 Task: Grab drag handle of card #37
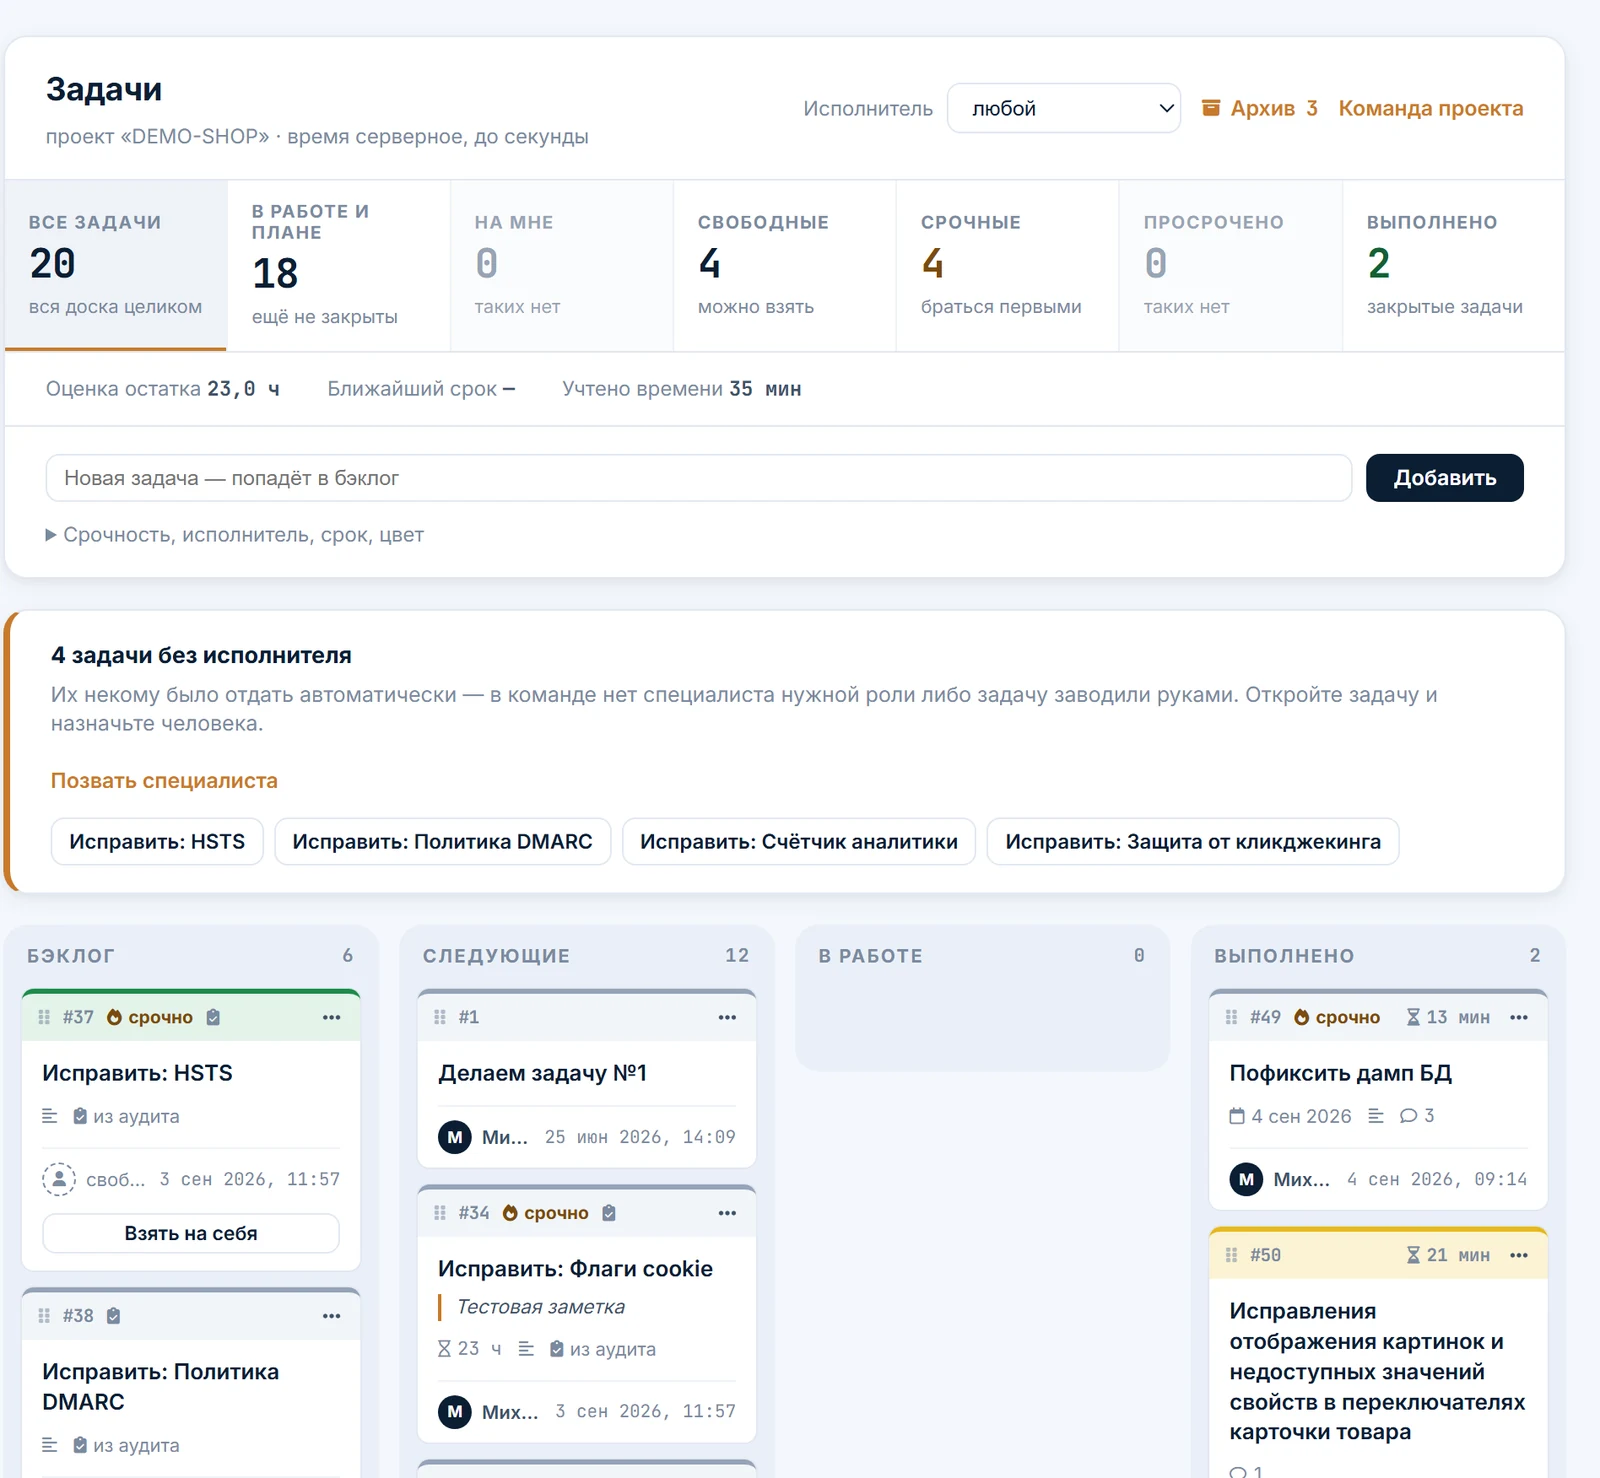point(44,1017)
